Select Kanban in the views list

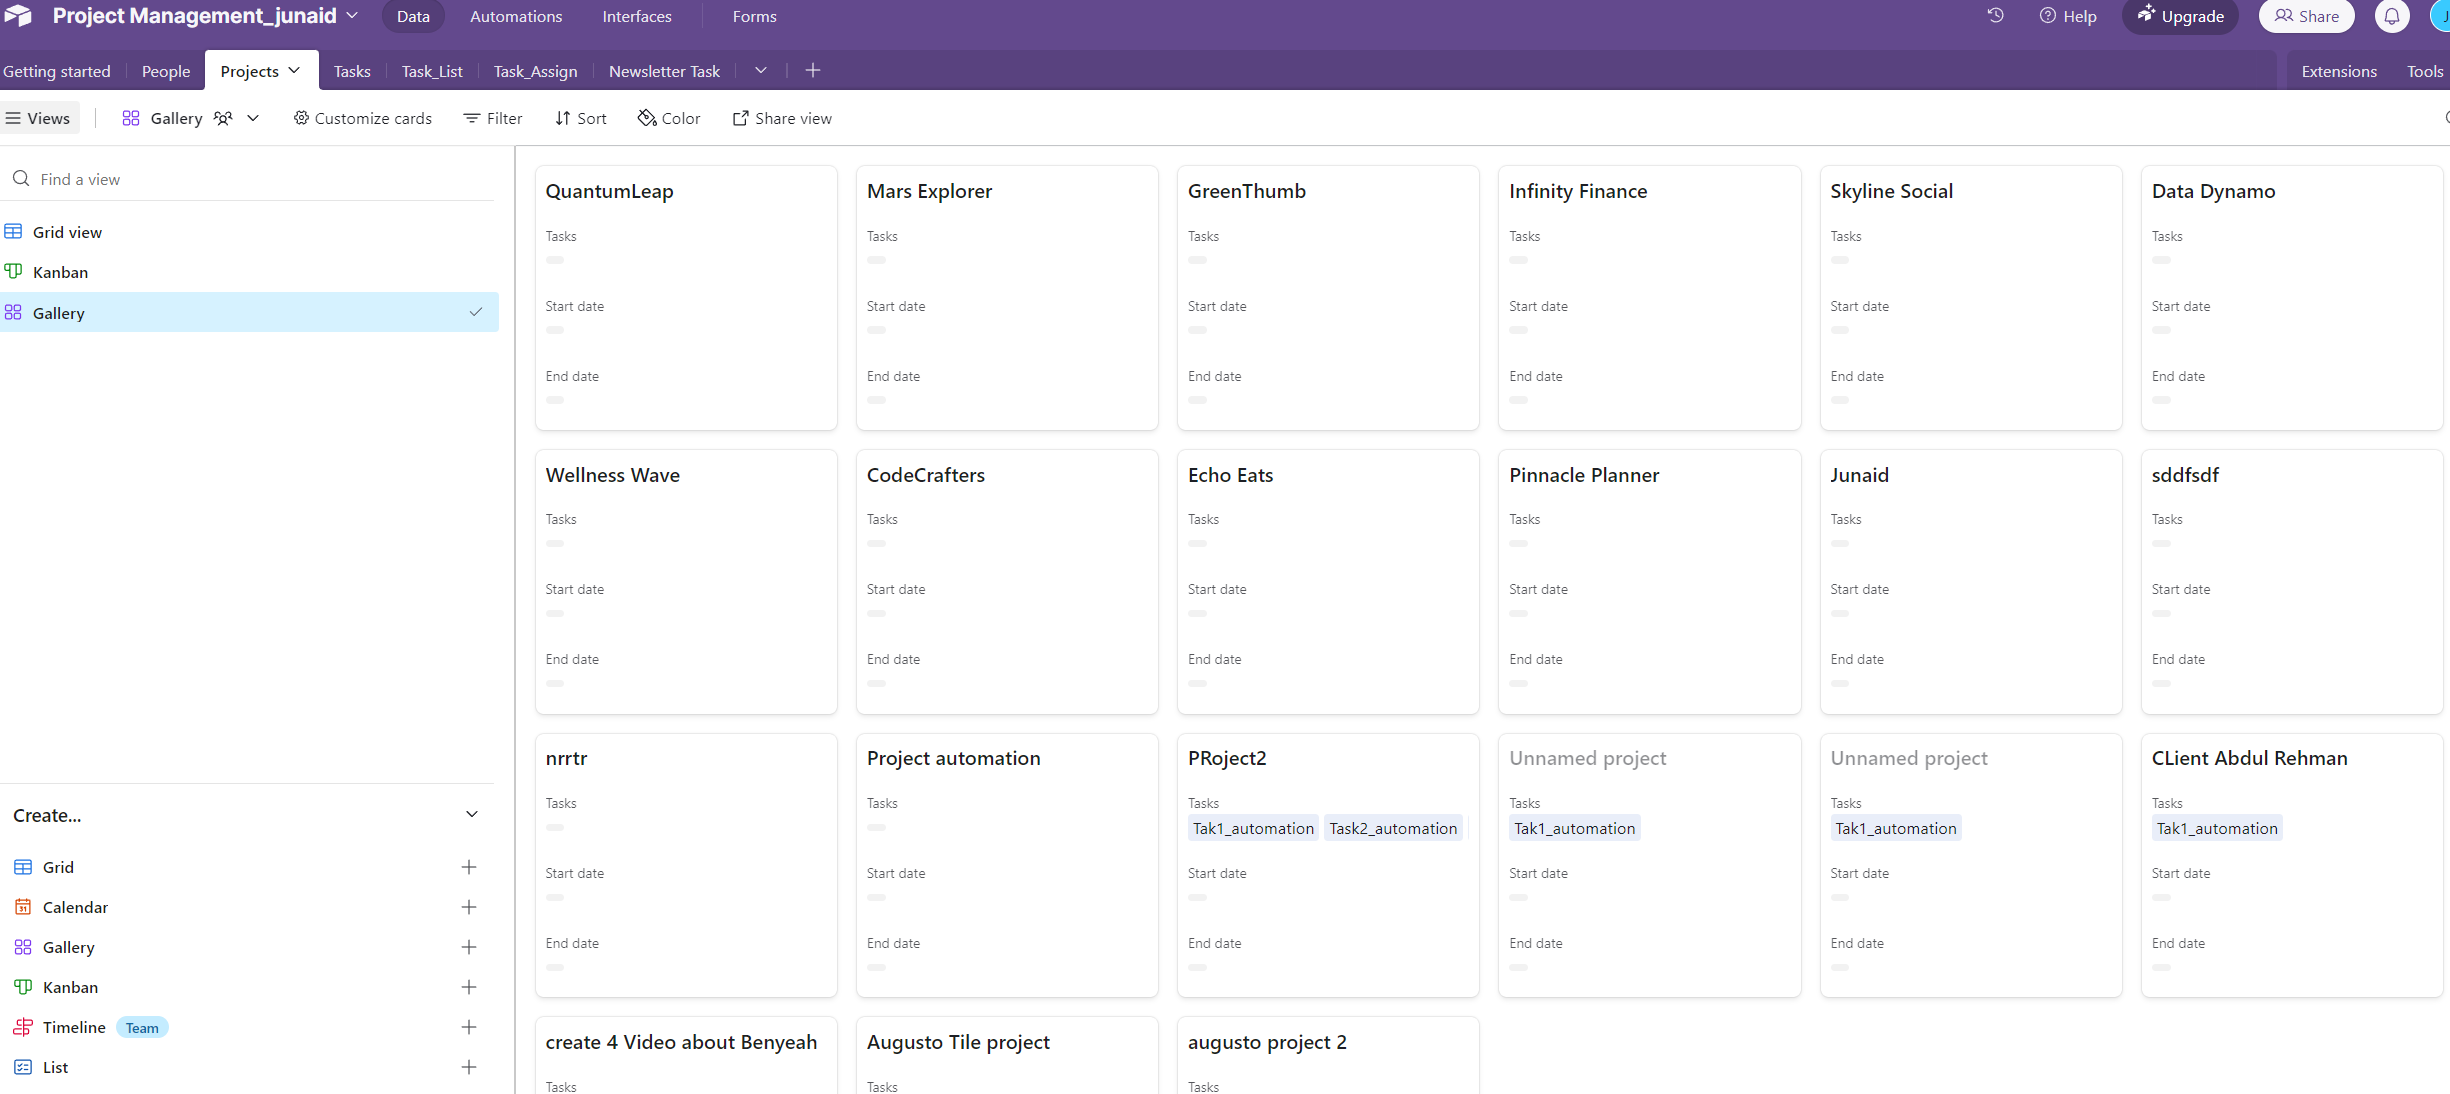click(x=248, y=272)
